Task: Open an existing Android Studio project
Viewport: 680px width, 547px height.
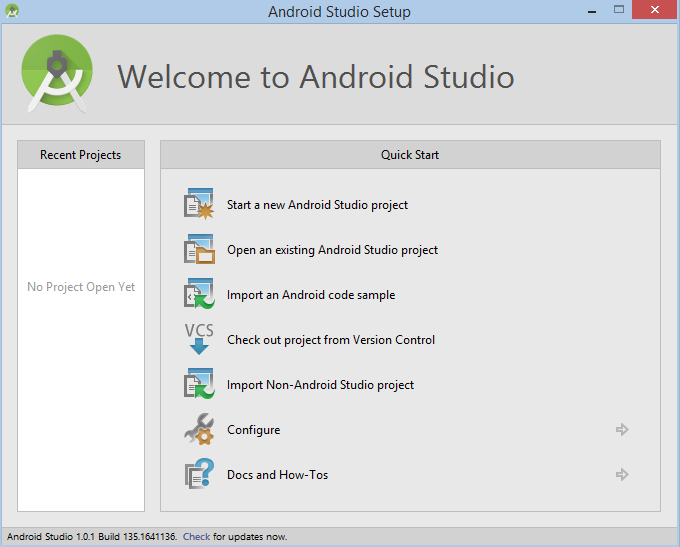Action: click(332, 250)
